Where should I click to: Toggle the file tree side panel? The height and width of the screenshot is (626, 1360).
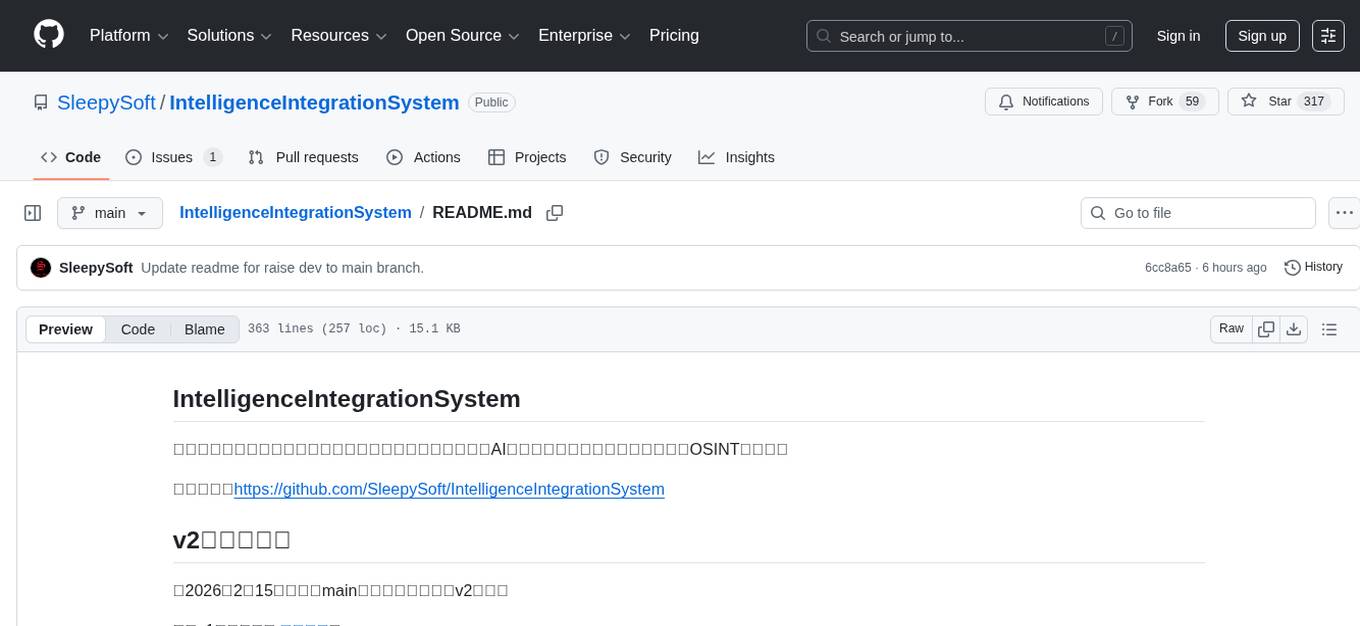point(33,212)
